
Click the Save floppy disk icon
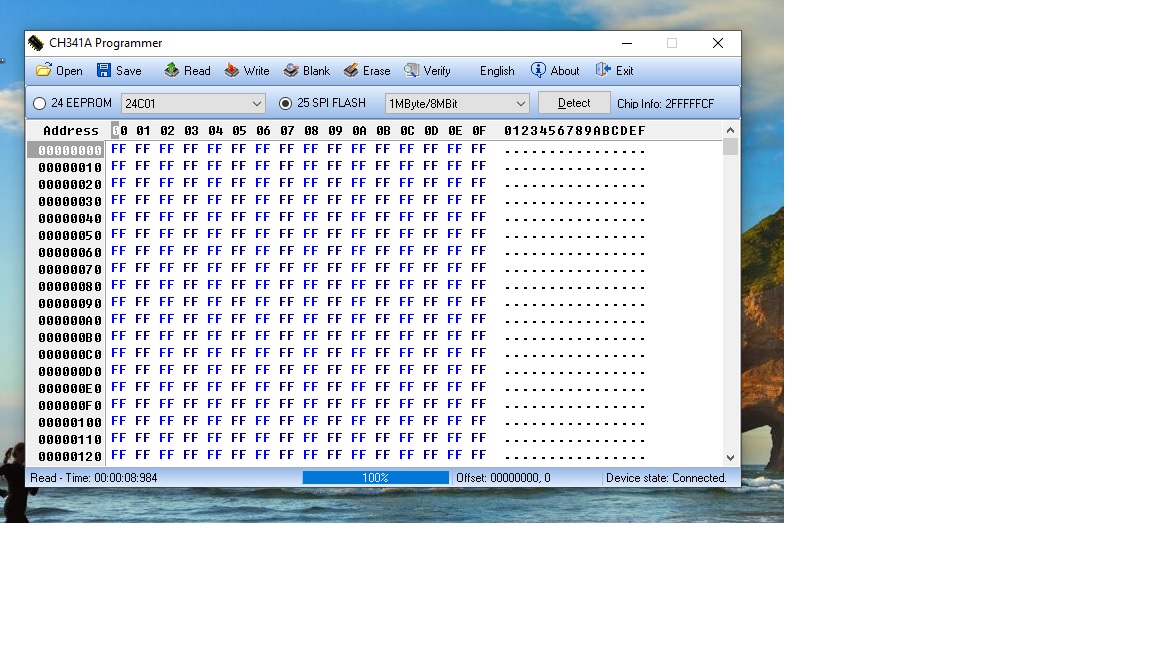tap(104, 71)
